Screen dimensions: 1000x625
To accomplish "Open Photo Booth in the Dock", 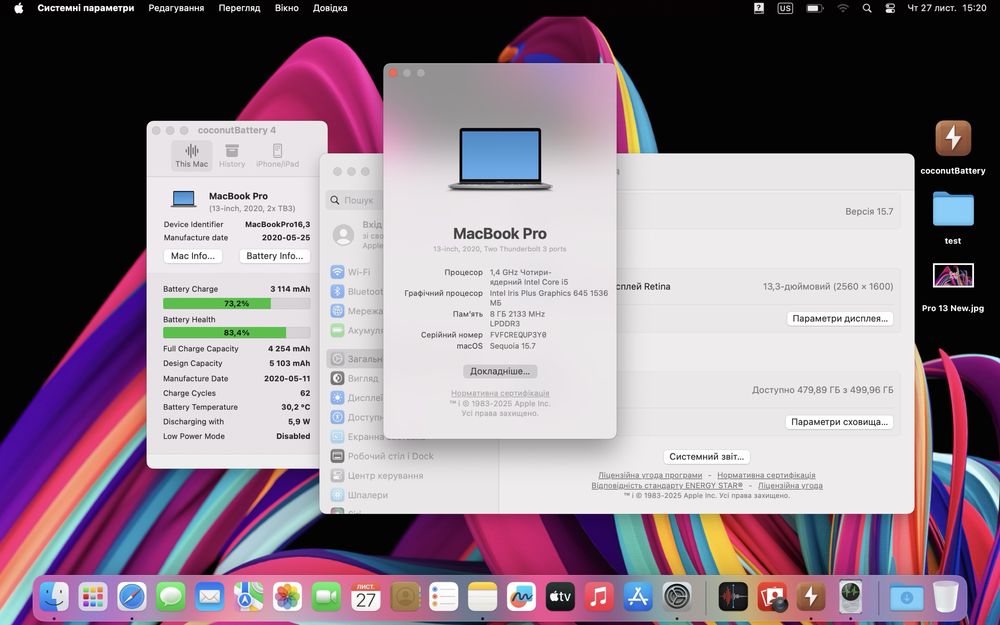I will click(772, 598).
